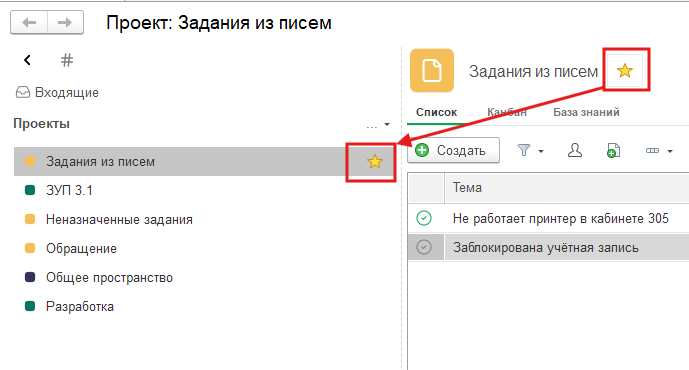689x370 pixels.
Task: Click the add document icon
Action: pyautogui.click(x=613, y=150)
